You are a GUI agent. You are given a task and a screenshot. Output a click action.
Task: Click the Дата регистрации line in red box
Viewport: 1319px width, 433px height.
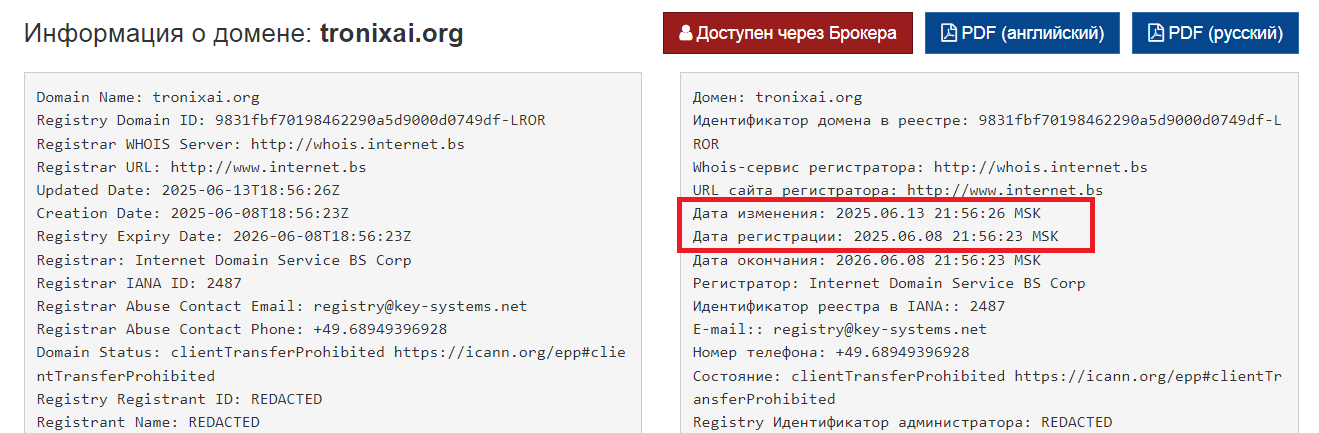pyautogui.click(x=875, y=237)
